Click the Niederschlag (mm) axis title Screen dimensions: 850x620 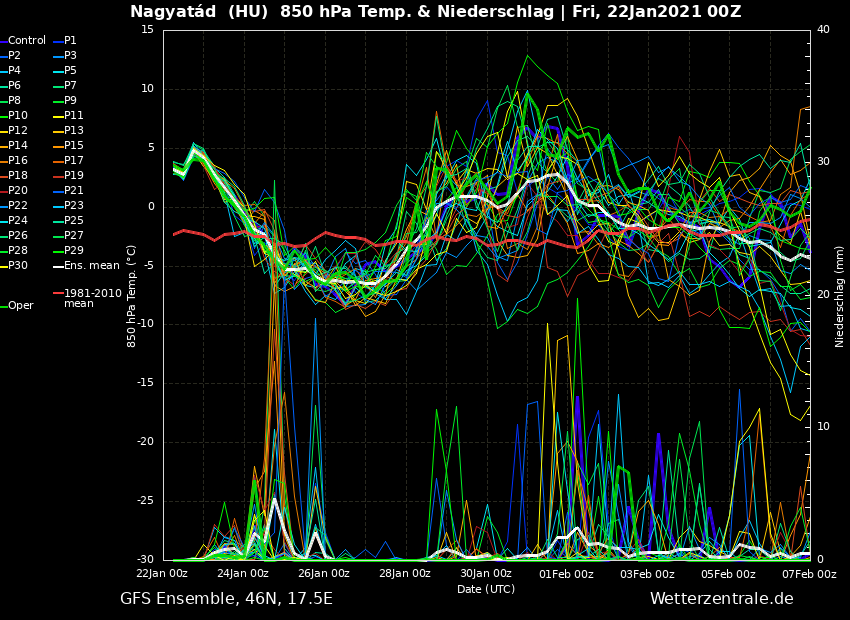pyautogui.click(x=840, y=296)
